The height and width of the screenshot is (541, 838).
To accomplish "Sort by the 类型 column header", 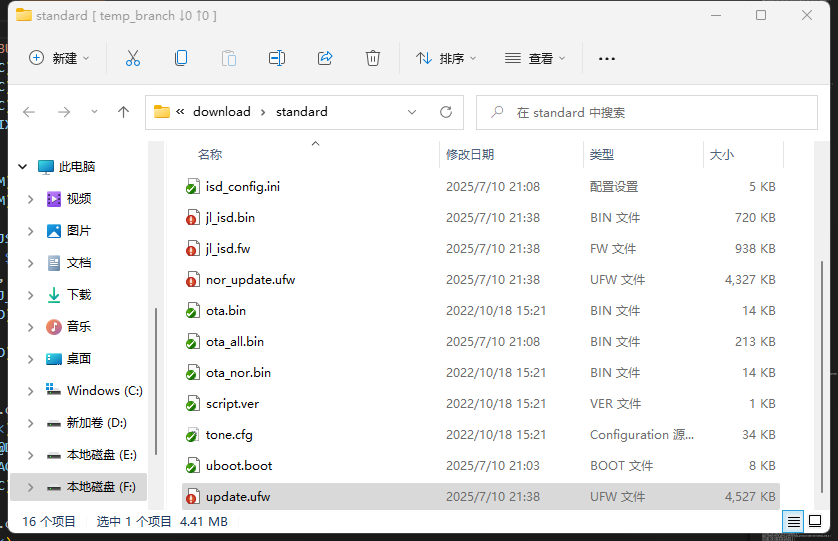I will 602,154.
